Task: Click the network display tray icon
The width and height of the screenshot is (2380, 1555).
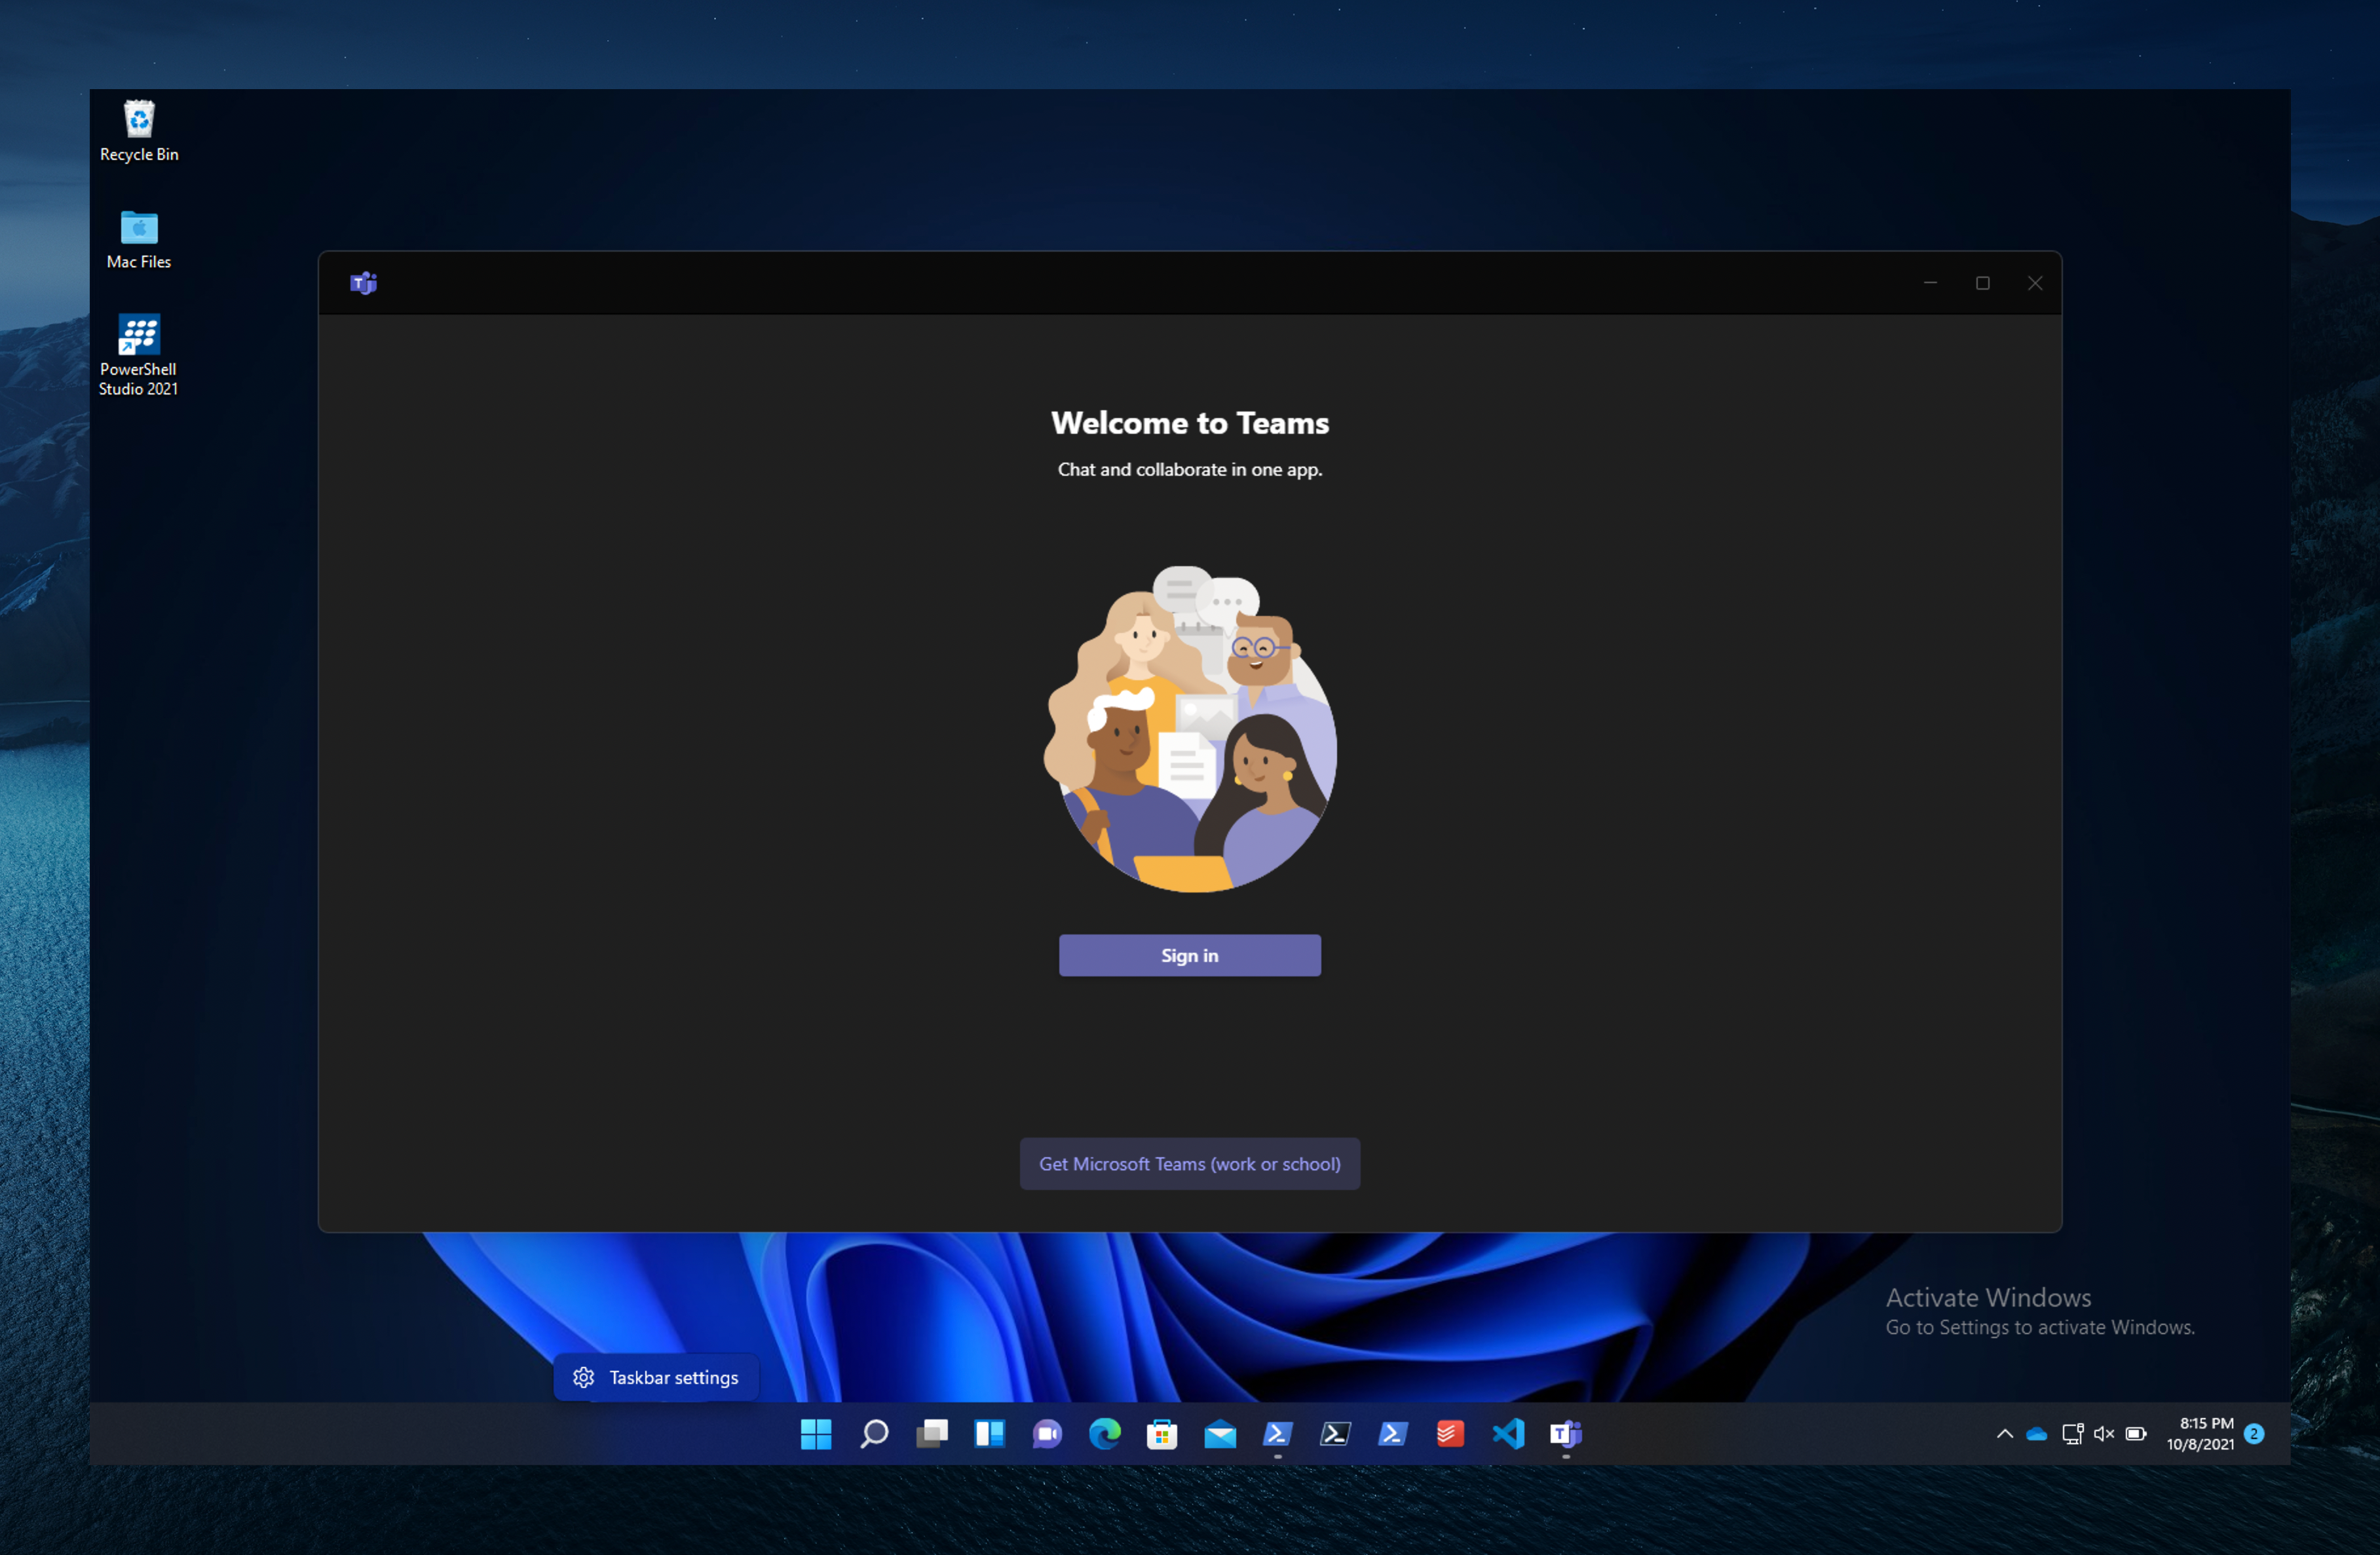Action: coord(2072,1433)
